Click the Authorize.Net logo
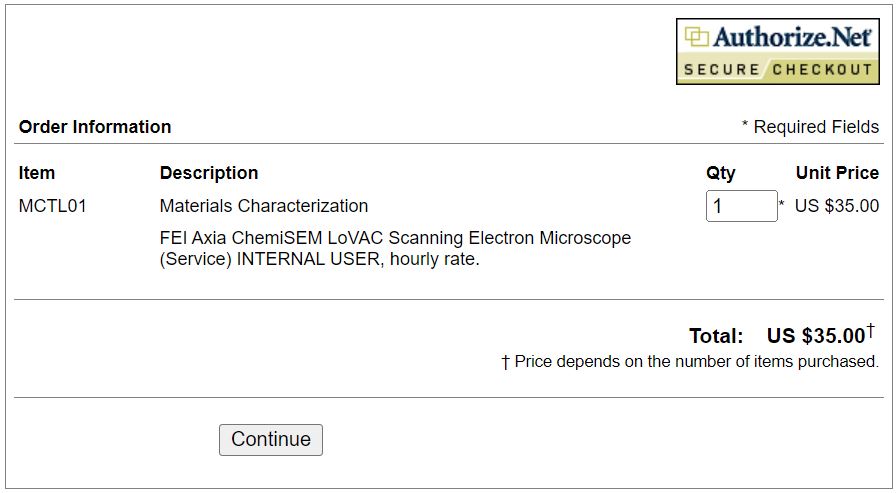896x493 pixels. pos(777,38)
